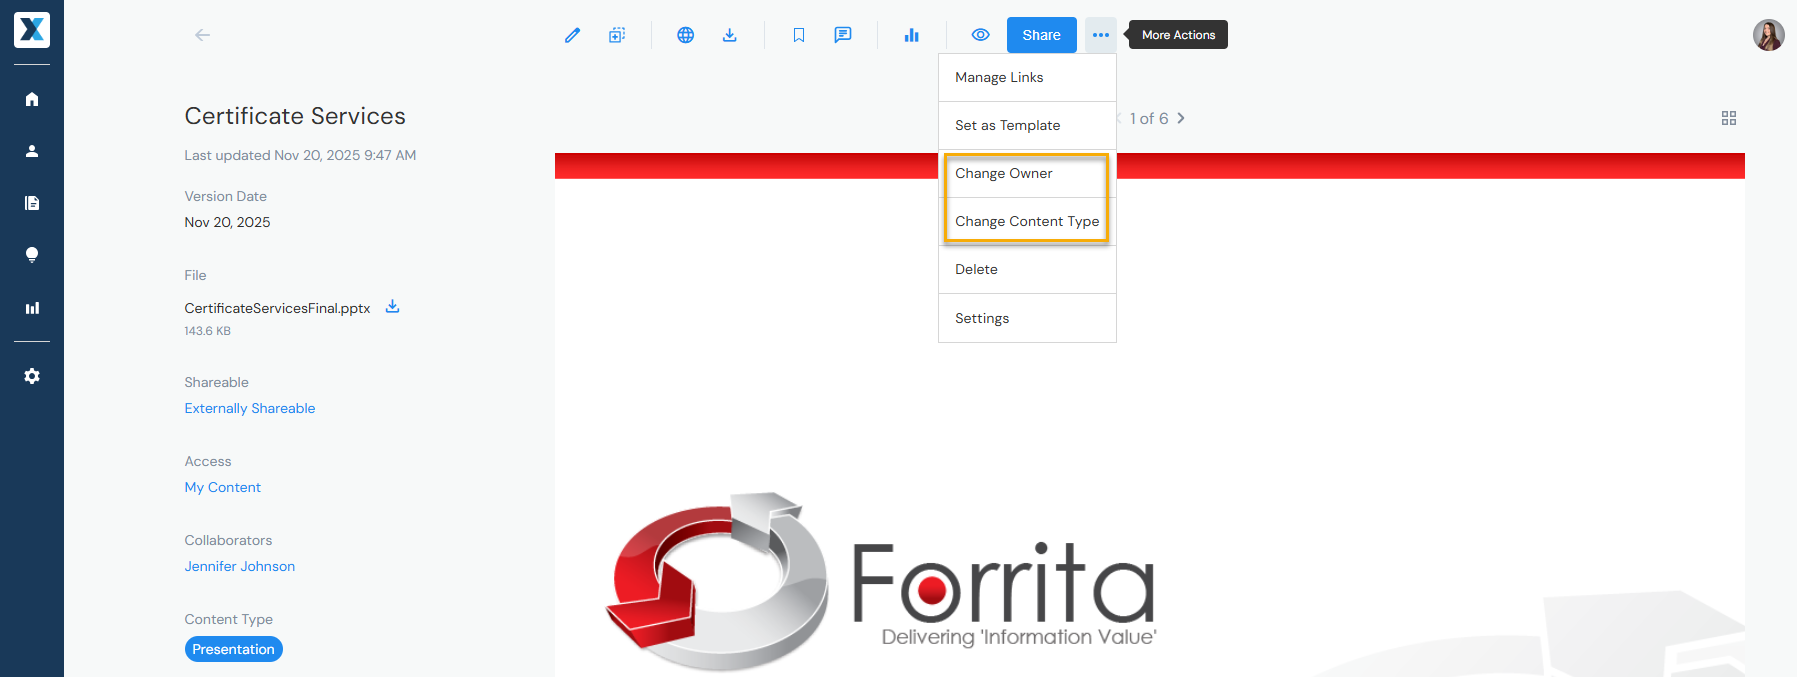
Task: Open the analytics chart sidebar icon
Action: (x=32, y=308)
